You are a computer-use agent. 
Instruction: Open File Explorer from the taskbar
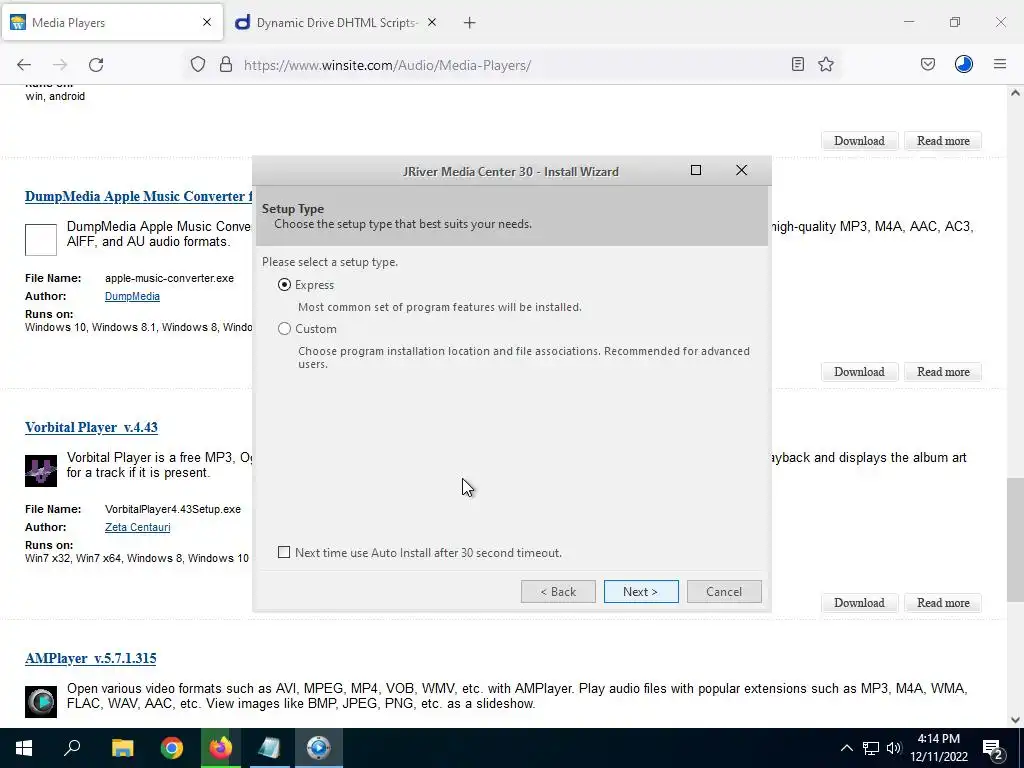pyautogui.click(x=122, y=748)
